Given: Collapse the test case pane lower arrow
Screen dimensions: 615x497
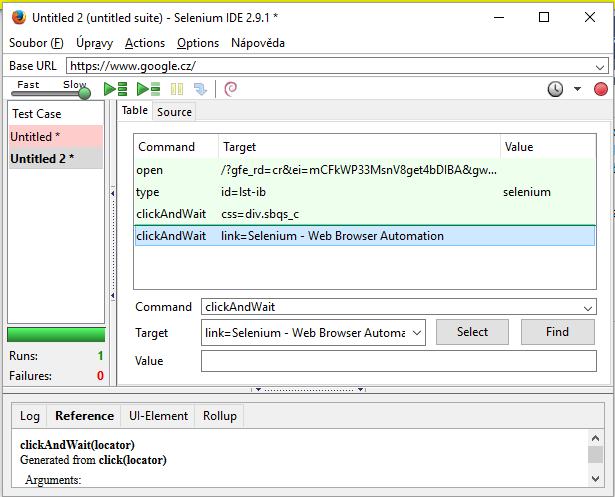Looking at the screenshot, I should click(x=113, y=295).
